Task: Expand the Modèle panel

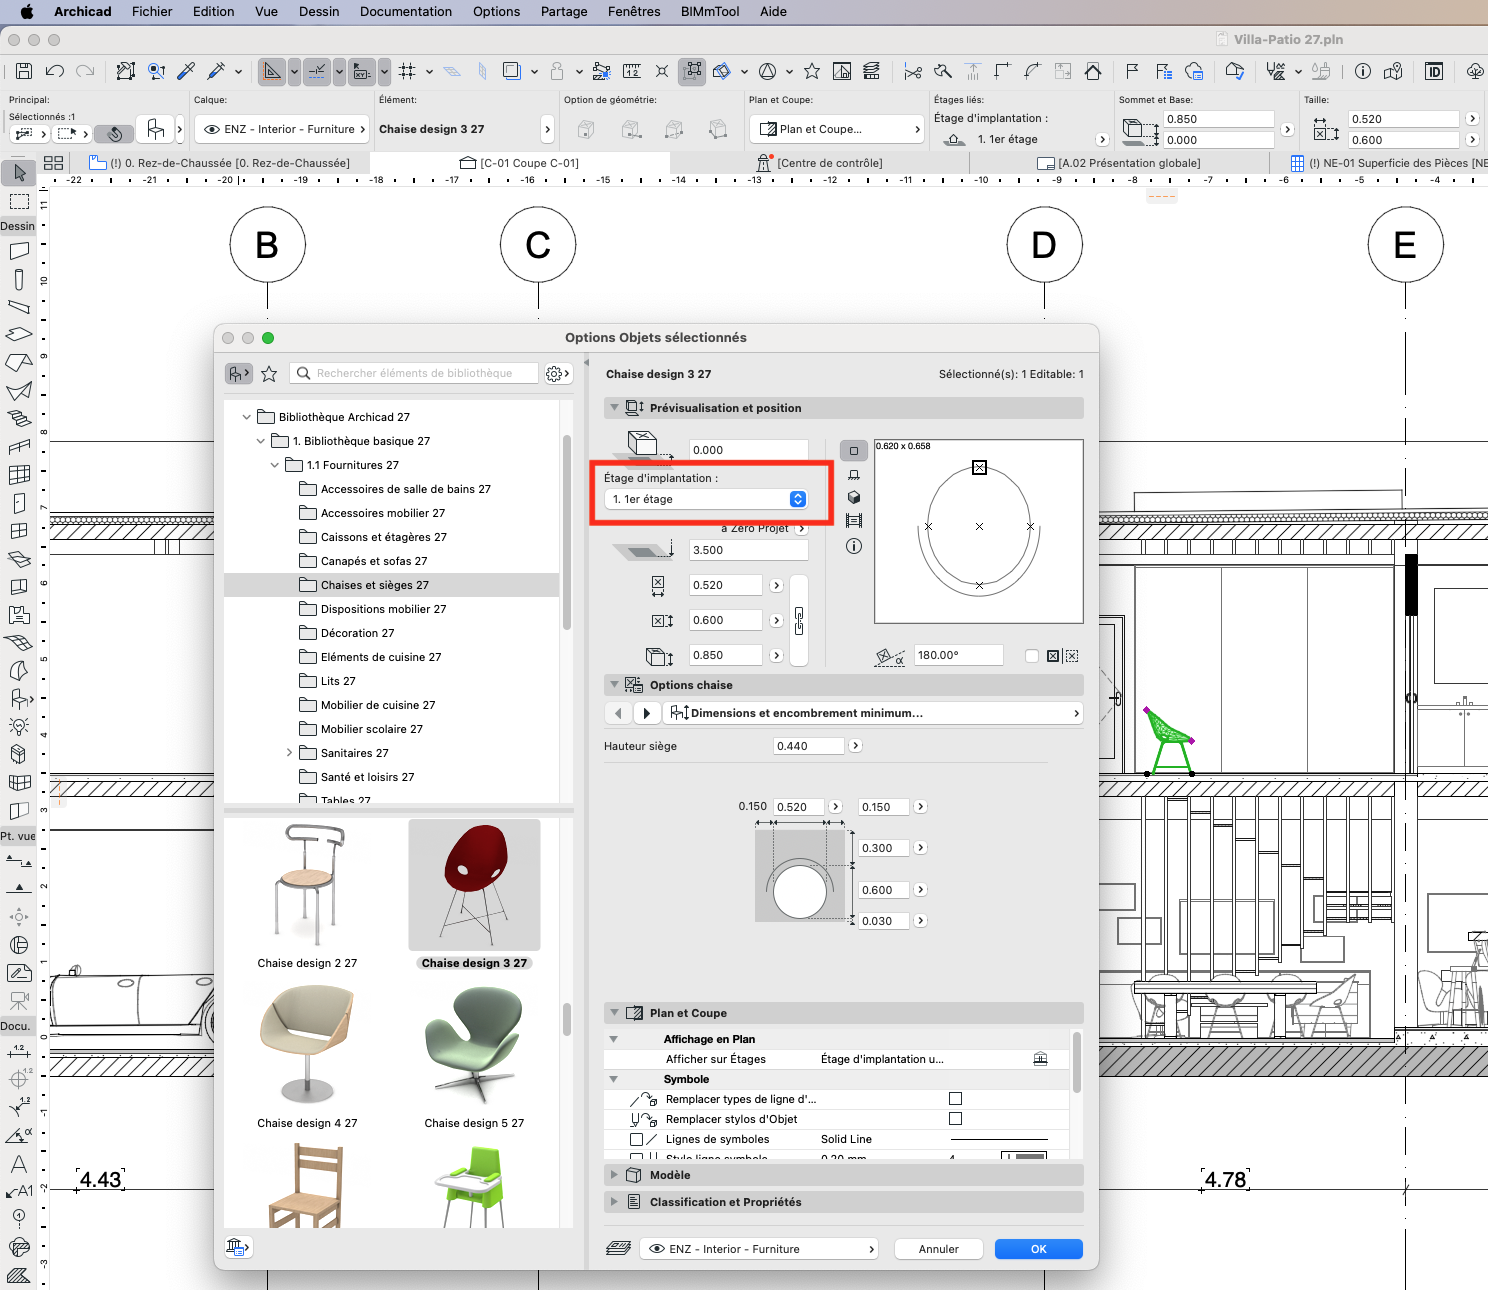Action: coord(614,1175)
